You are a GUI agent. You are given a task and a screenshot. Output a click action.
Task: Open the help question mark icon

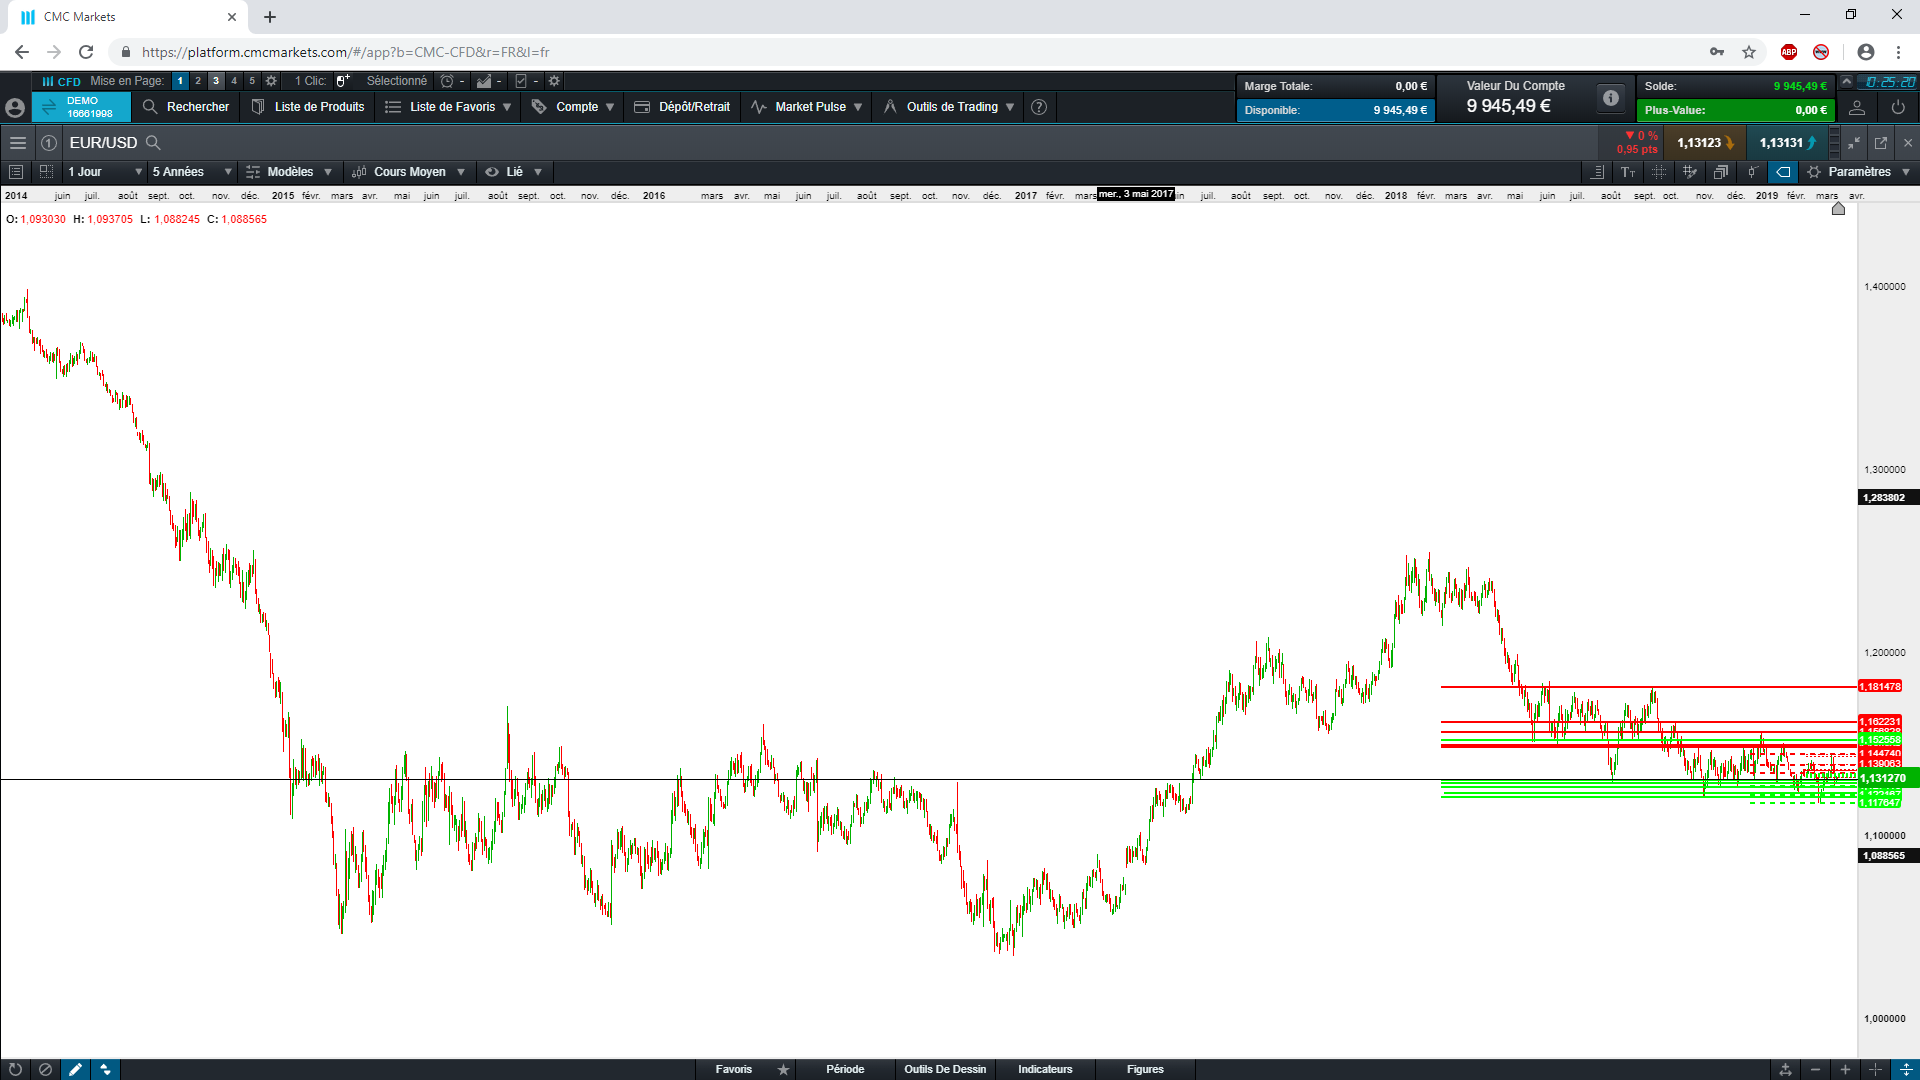pos(1039,107)
